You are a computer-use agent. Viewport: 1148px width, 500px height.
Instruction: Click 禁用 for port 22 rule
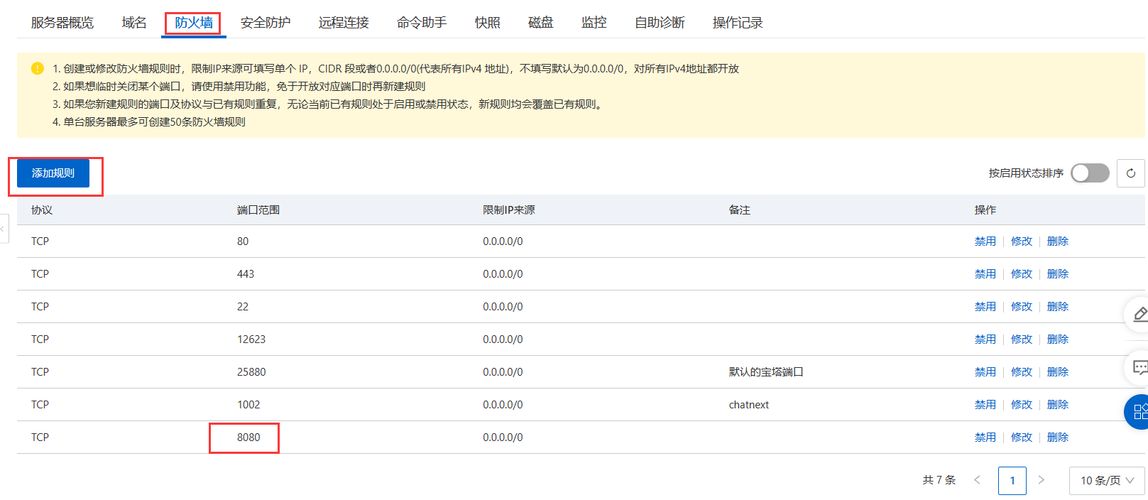coord(985,307)
